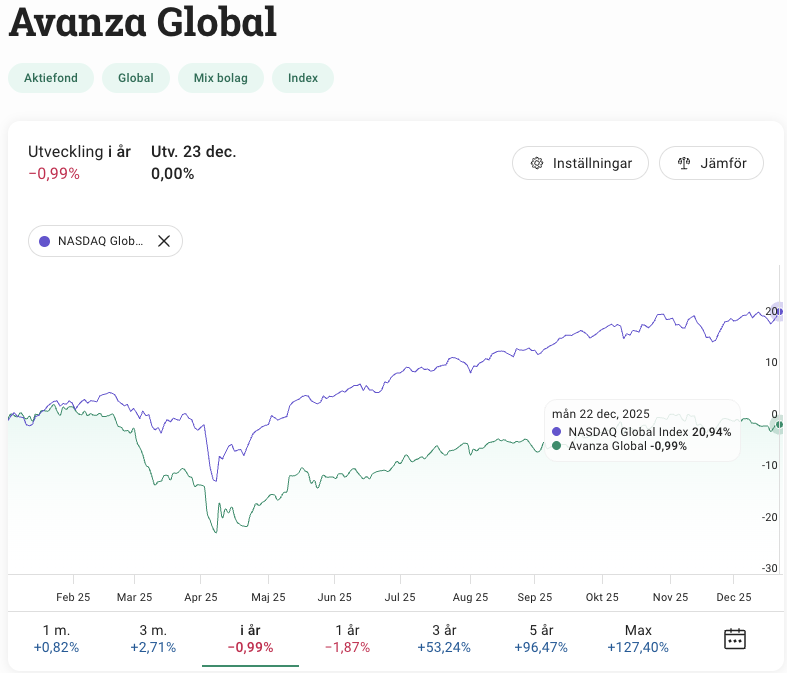Image resolution: width=787 pixels, height=673 pixels.
Task: Click the Jun 25 point on chart axis
Action: click(334, 597)
